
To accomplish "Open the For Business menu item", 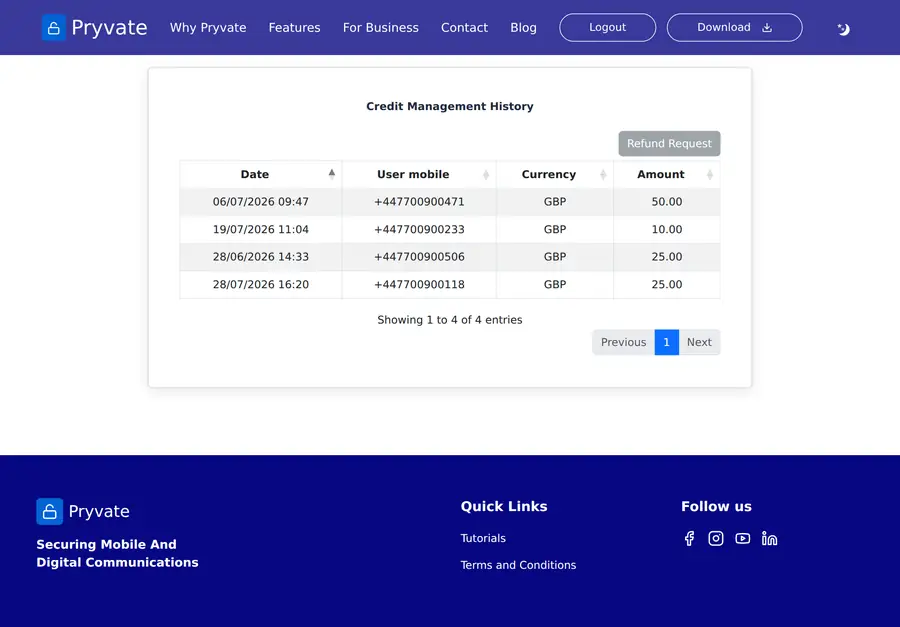I will click(381, 28).
